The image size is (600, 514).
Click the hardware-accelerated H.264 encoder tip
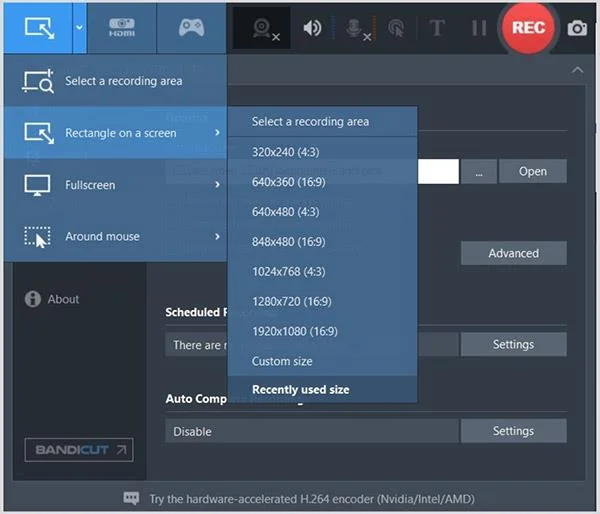click(312, 499)
